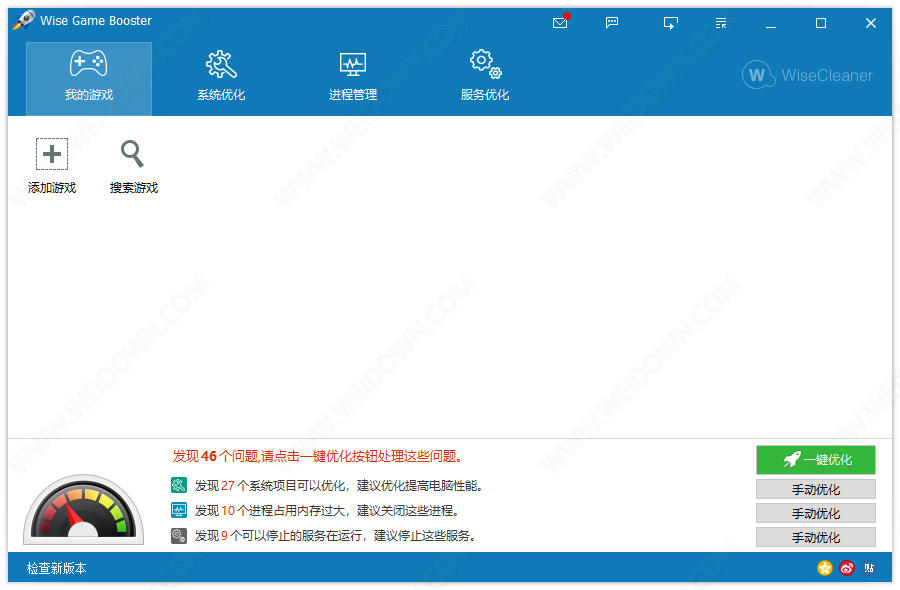Click the 搜索游戏 magnifier icon
Viewport: 900px width, 590px height.
(133, 154)
